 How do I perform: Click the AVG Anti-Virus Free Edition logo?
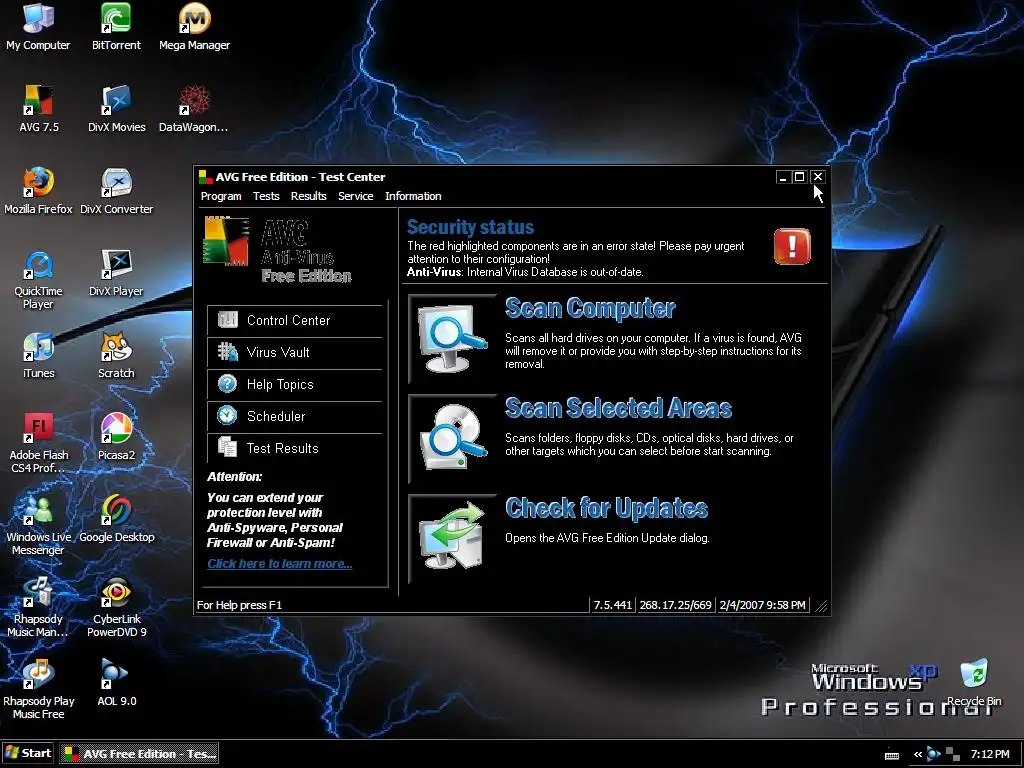[x=278, y=251]
